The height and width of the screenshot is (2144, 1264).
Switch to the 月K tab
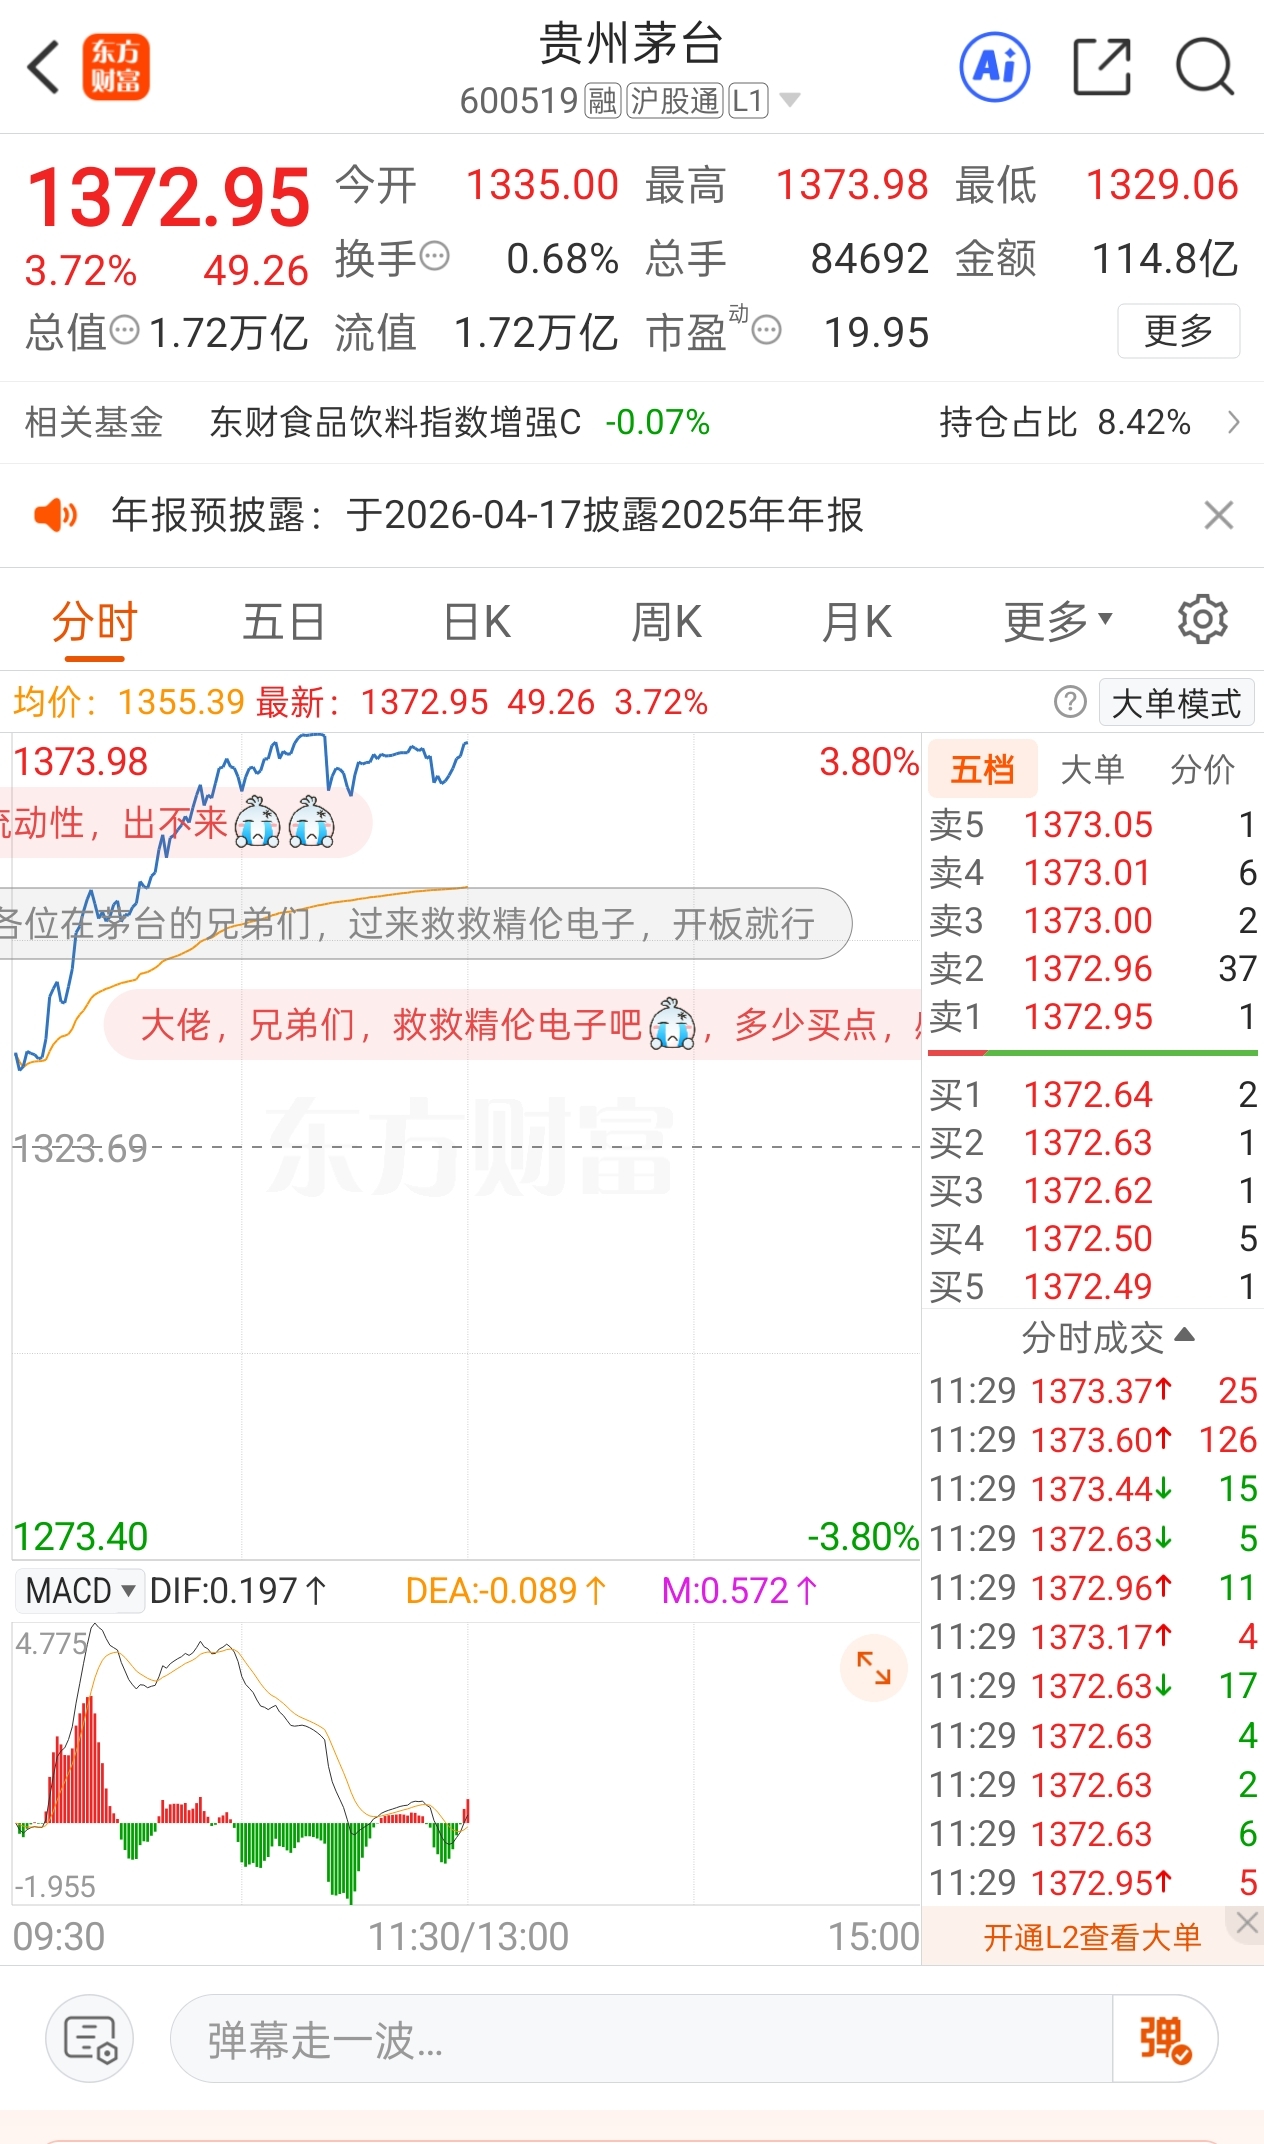click(856, 621)
